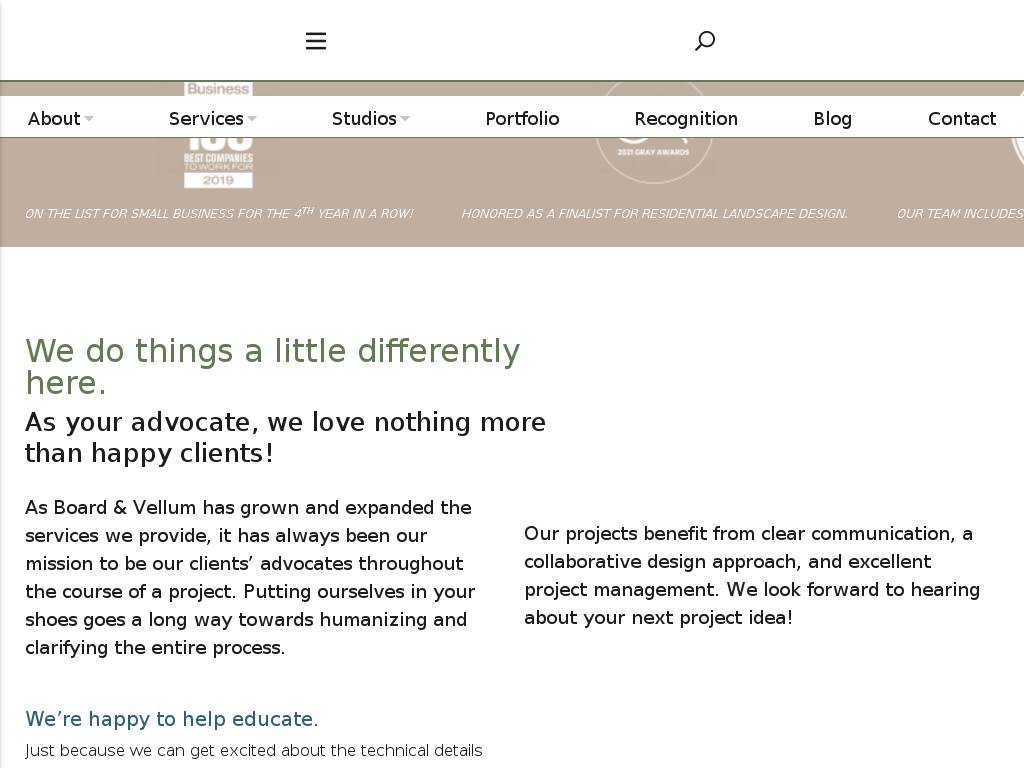1024x768 pixels.
Task: Go to the Recognition page
Action: (686, 119)
